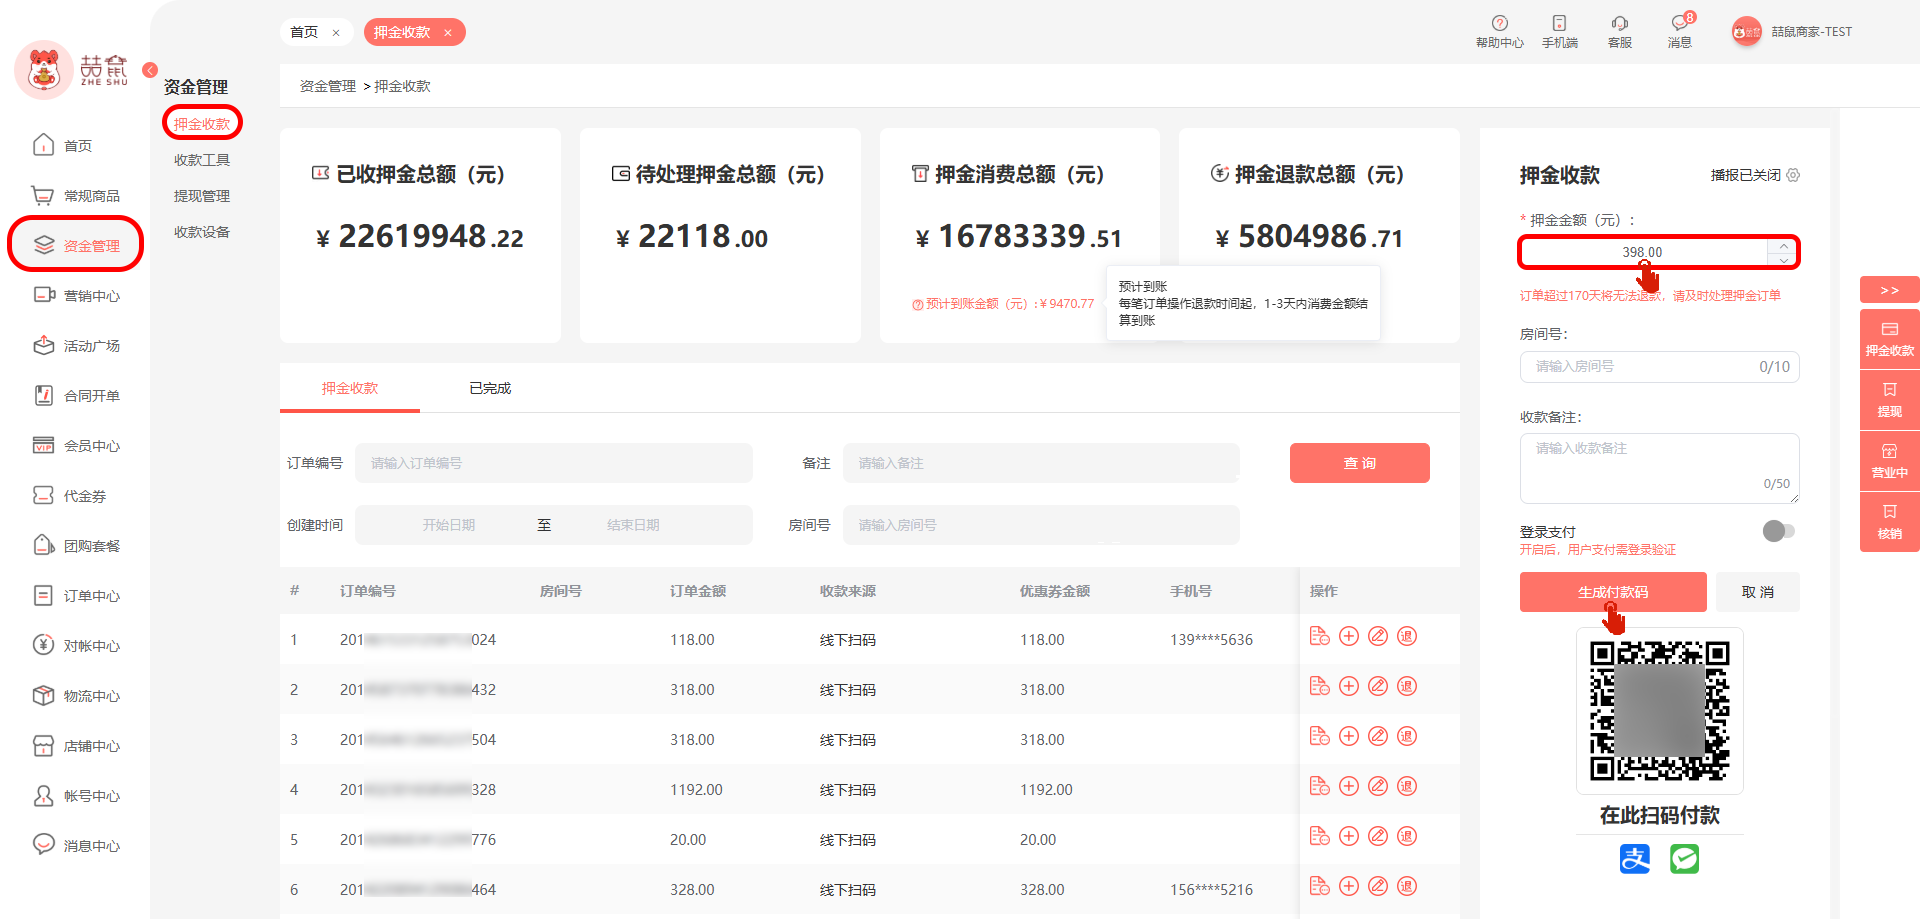Open the 帮助中心 help icon

(1499, 24)
